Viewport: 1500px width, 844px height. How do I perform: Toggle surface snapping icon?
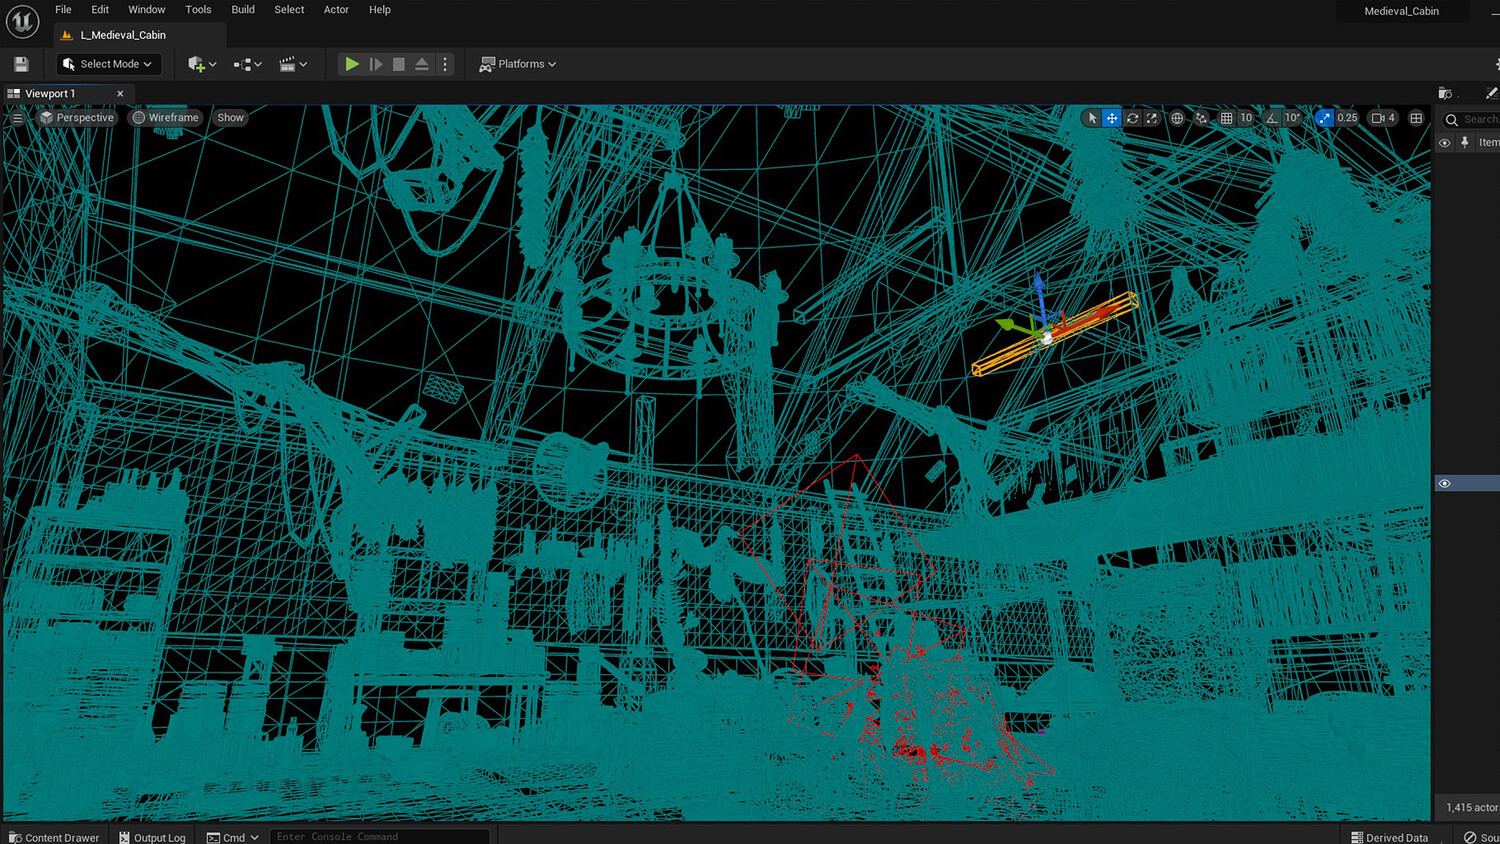click(x=1201, y=118)
